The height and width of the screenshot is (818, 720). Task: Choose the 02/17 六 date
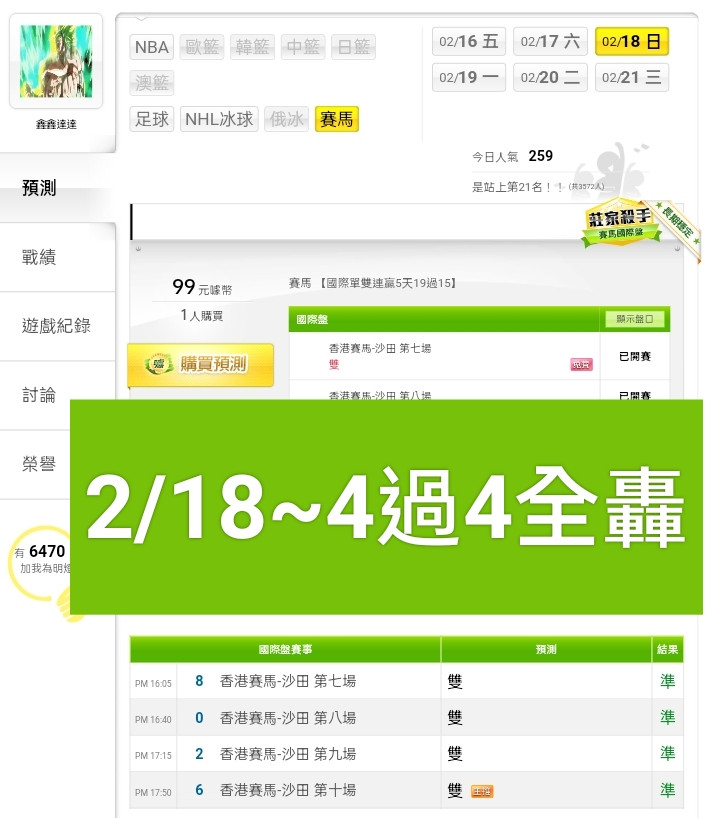click(550, 41)
